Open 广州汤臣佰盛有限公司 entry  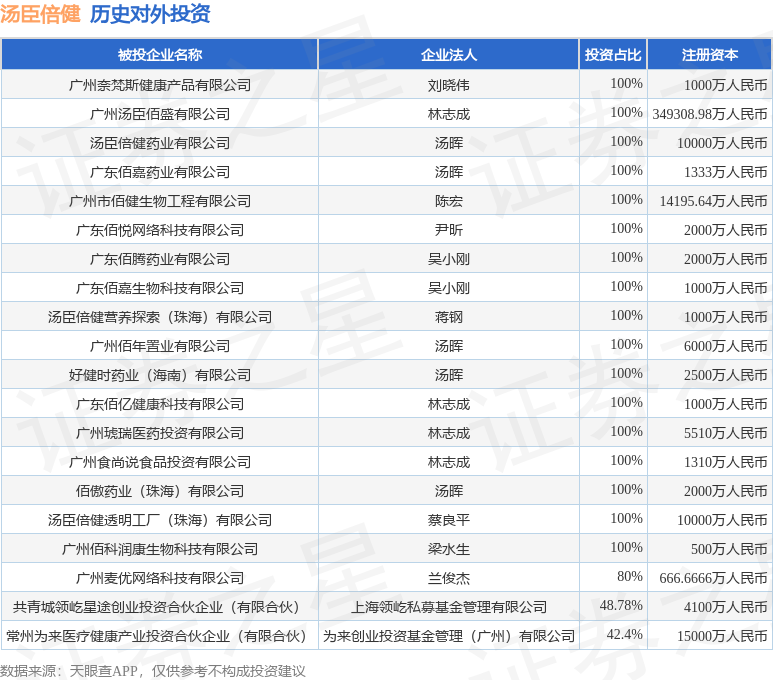[160, 114]
